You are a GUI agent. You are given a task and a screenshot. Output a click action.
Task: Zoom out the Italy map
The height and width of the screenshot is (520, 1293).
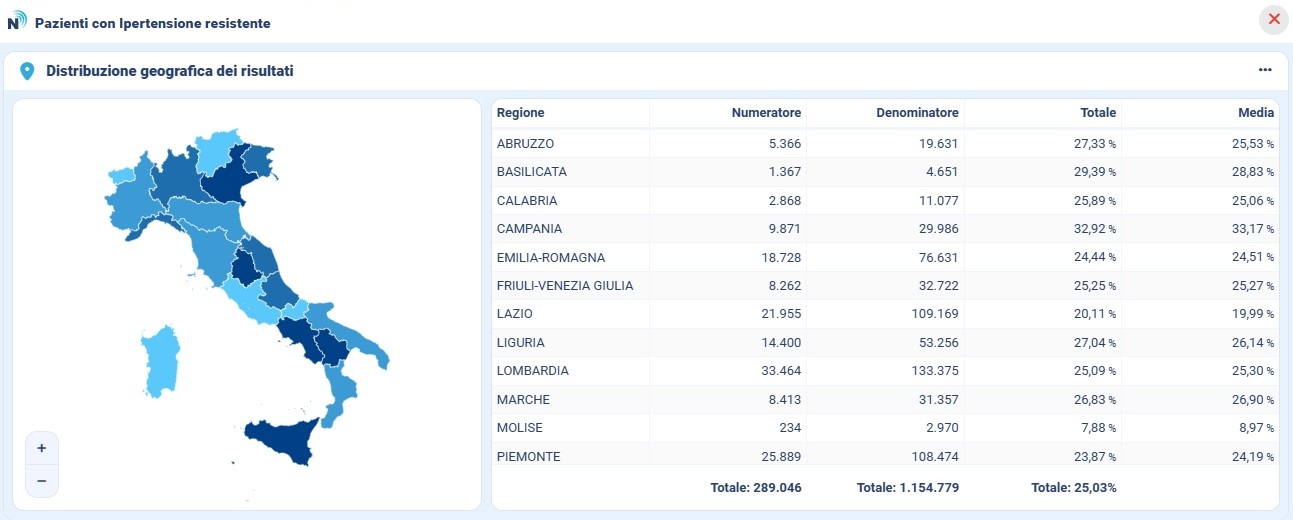(x=42, y=481)
